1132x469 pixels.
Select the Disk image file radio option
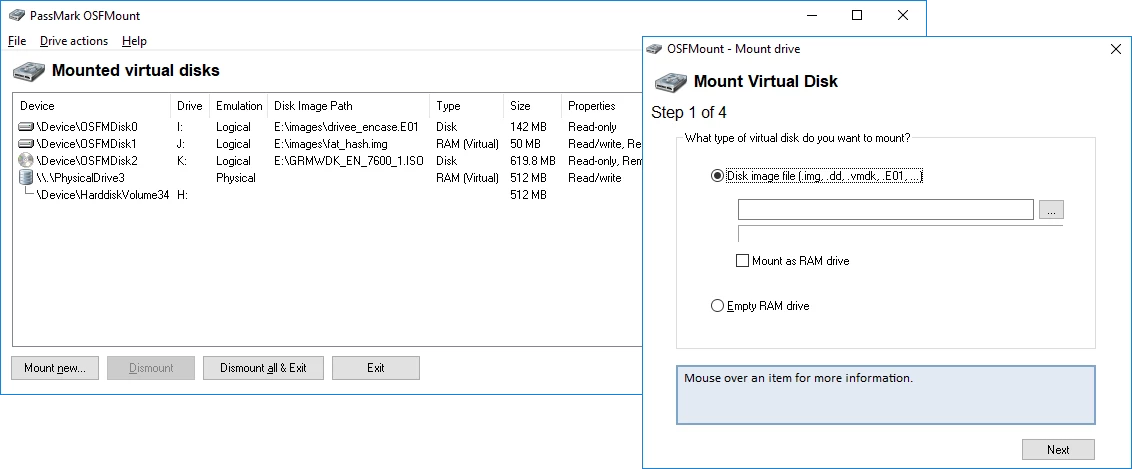pos(717,176)
